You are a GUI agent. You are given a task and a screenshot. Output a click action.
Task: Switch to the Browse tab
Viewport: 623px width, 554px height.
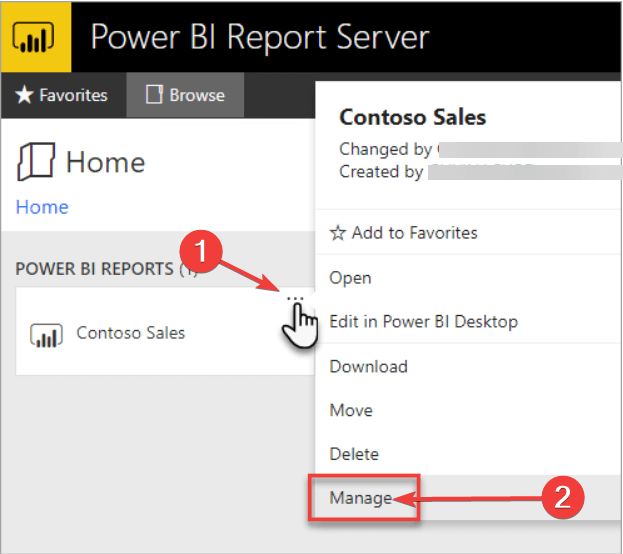185,95
